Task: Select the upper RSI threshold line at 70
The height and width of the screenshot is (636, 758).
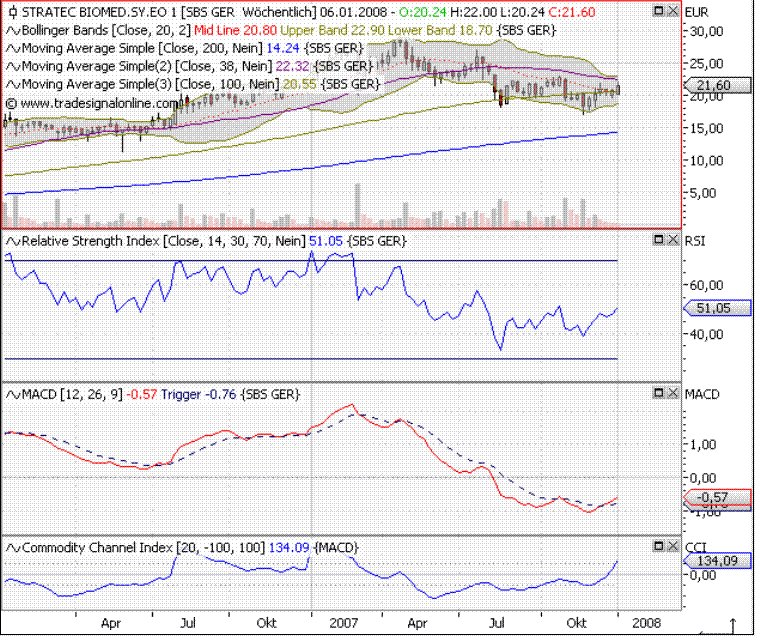Action: (x=311, y=260)
